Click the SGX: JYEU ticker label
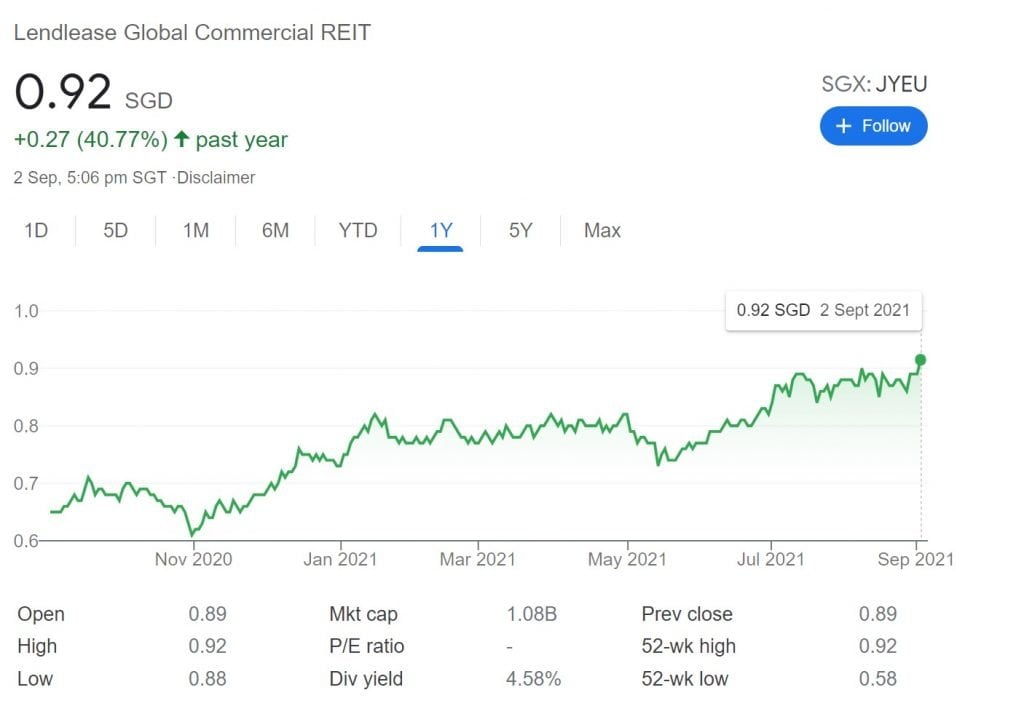 click(x=874, y=84)
